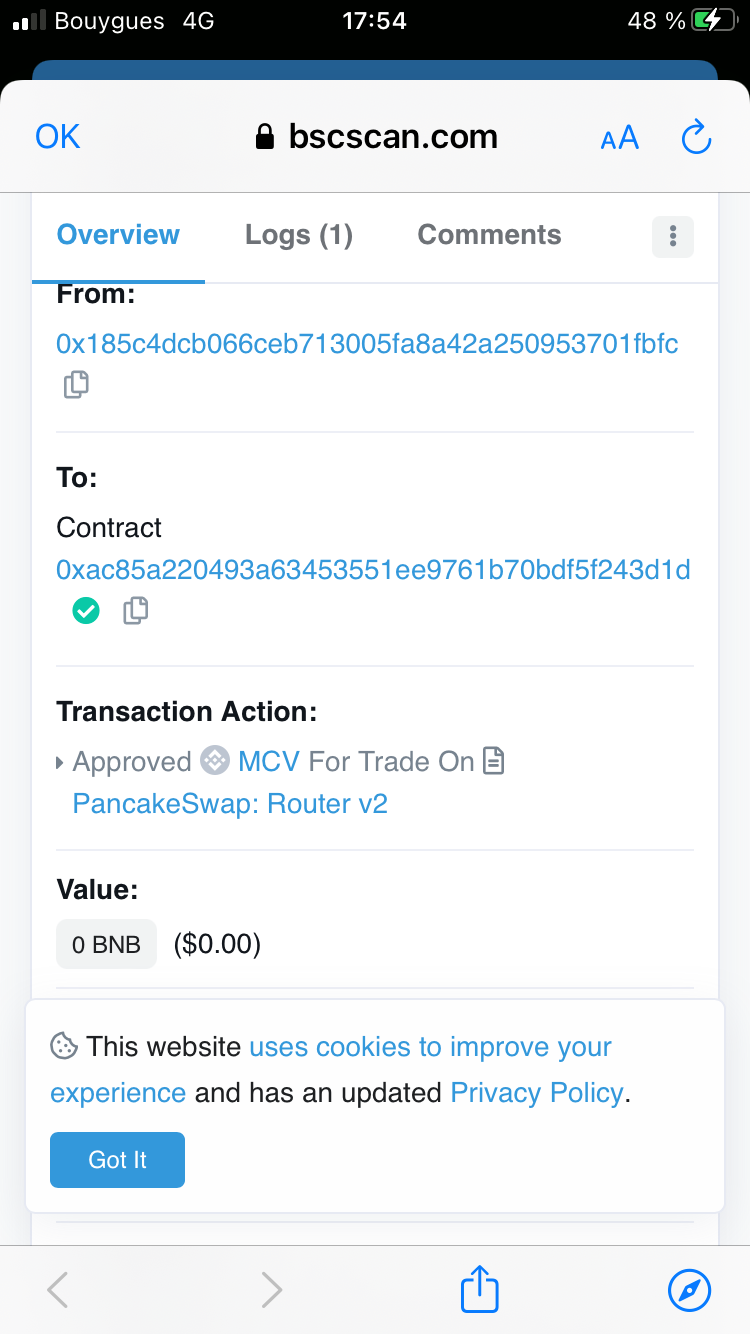
Task: Reload the bscscan.com page
Action: (x=695, y=138)
